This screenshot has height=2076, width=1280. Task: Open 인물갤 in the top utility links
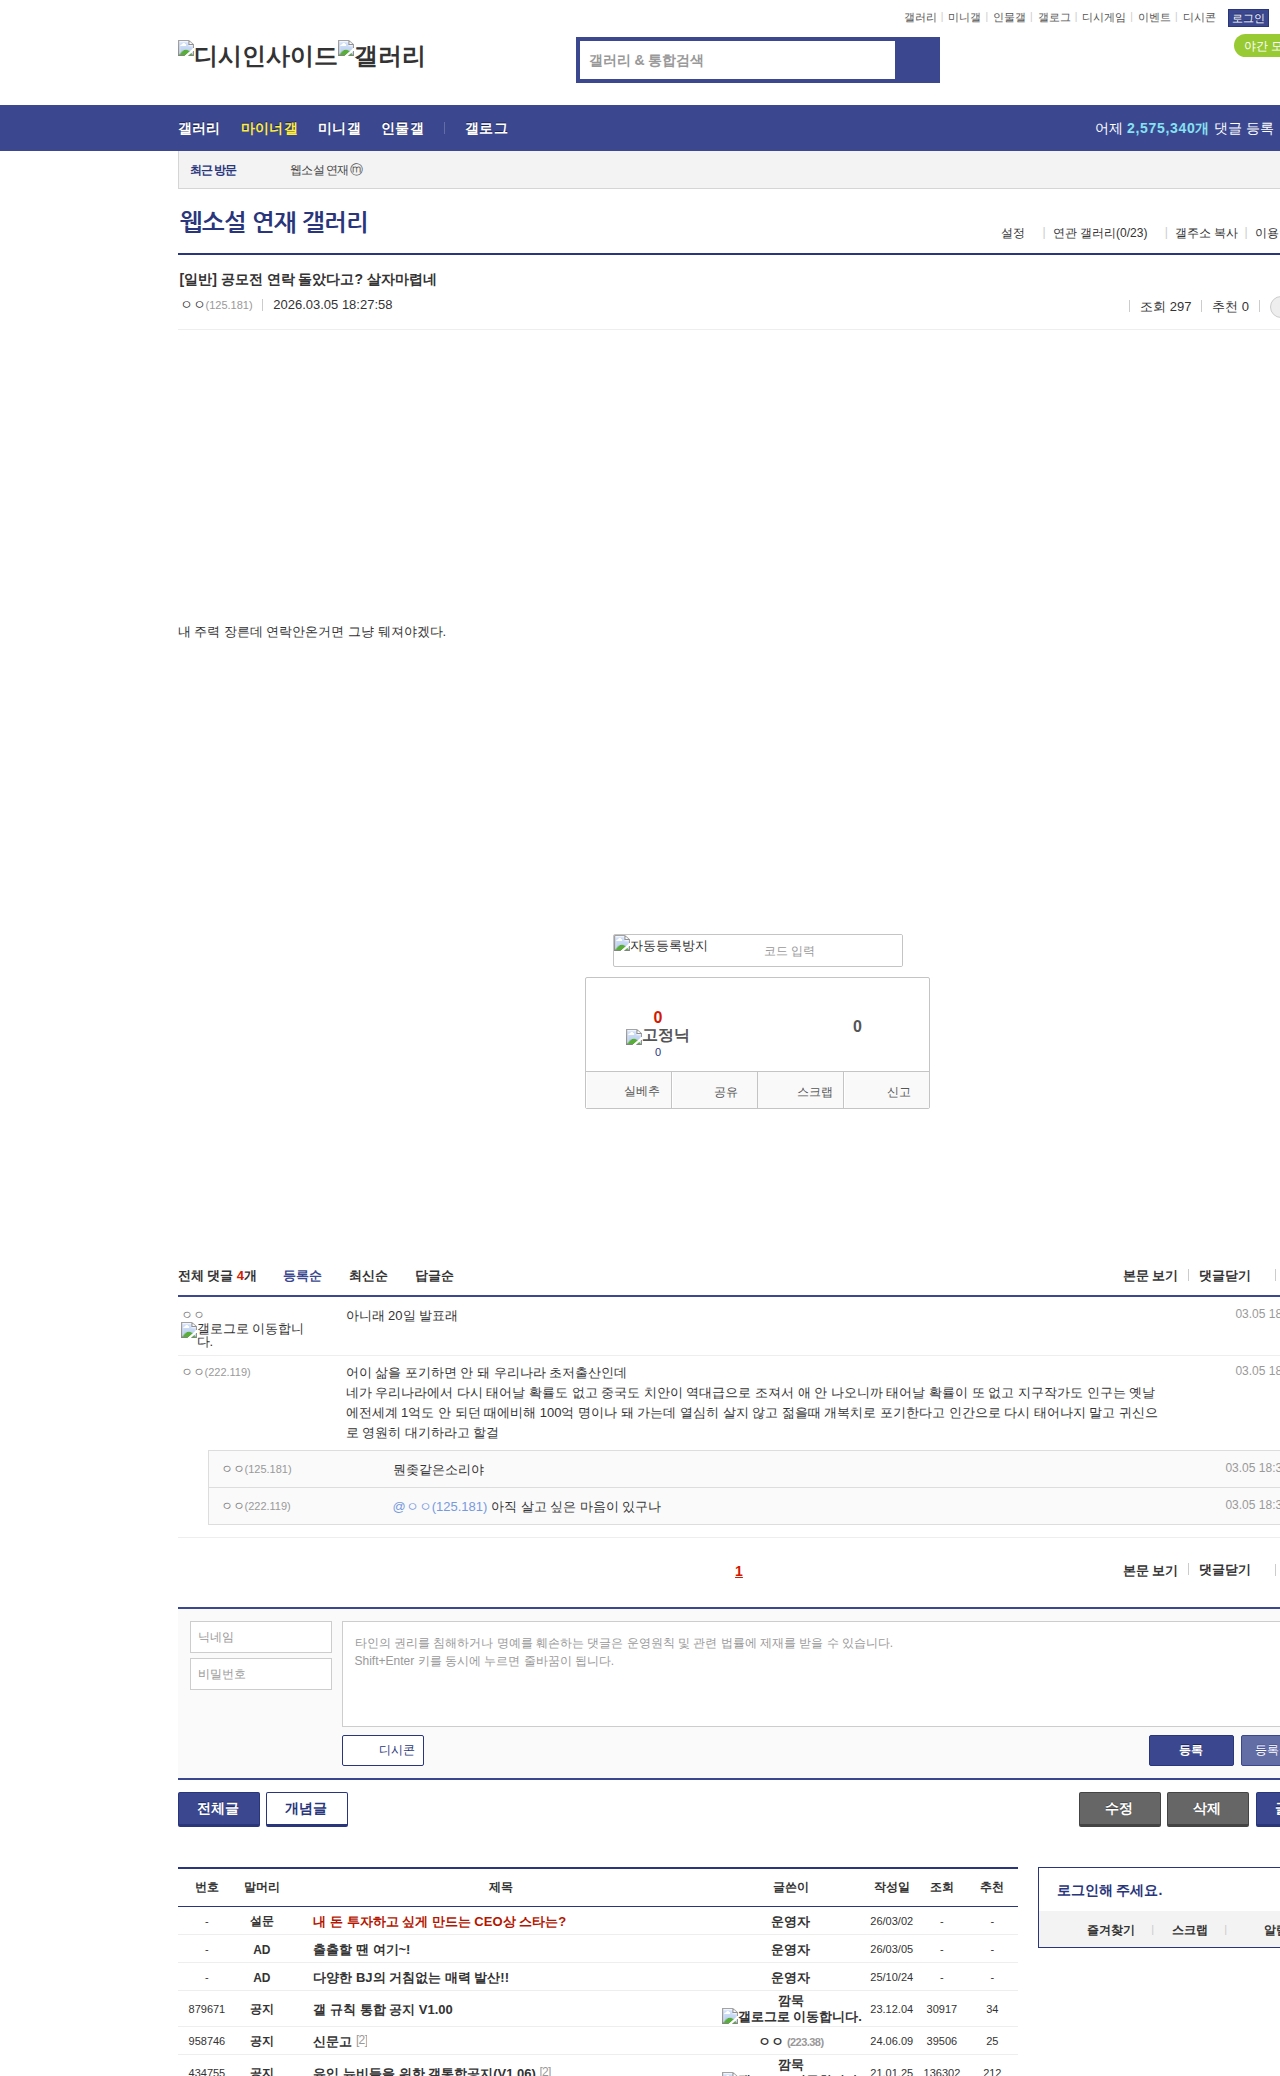(1009, 18)
